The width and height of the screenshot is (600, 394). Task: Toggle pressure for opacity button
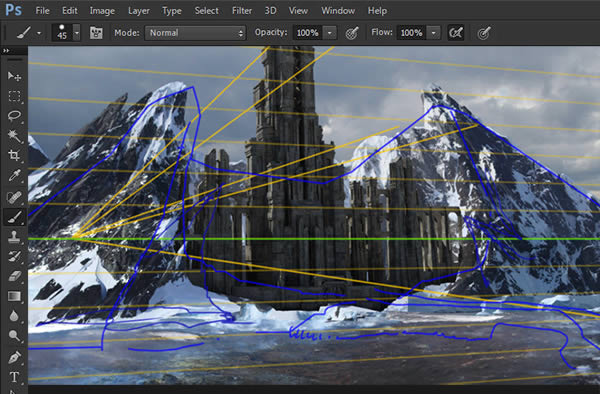352,33
